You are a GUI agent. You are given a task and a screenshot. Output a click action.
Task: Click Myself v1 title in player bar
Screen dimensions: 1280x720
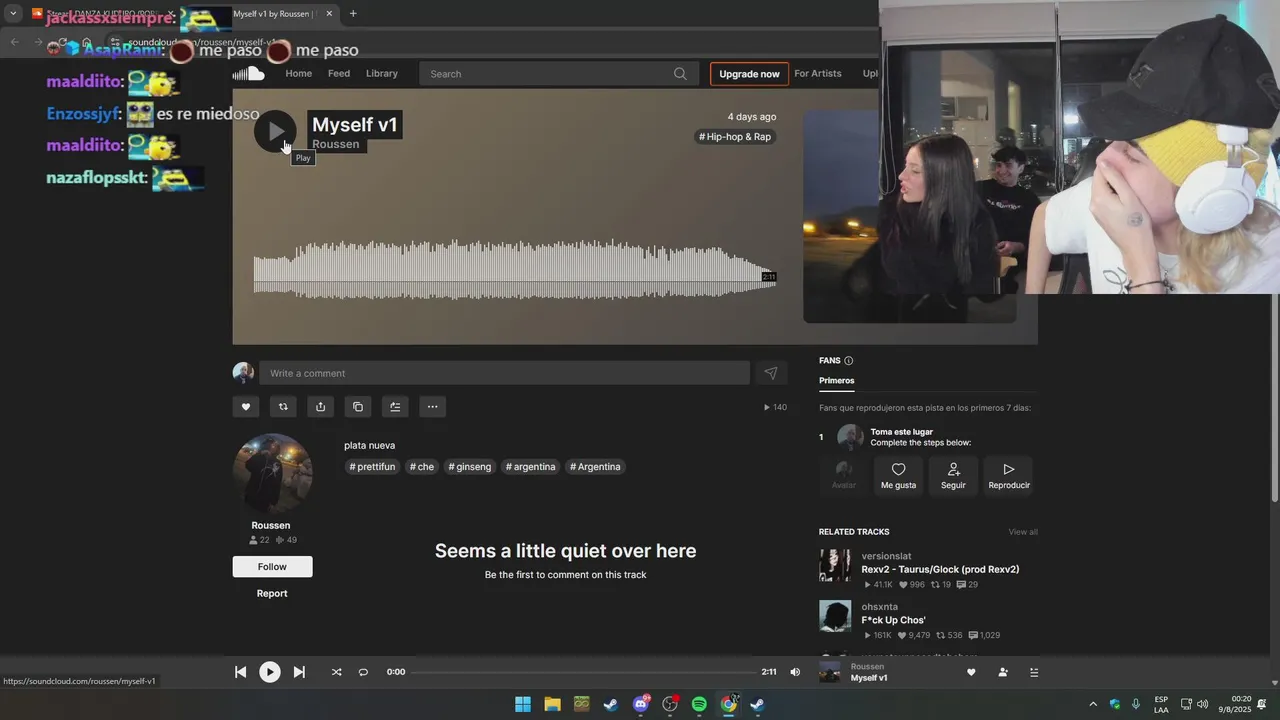click(869, 678)
